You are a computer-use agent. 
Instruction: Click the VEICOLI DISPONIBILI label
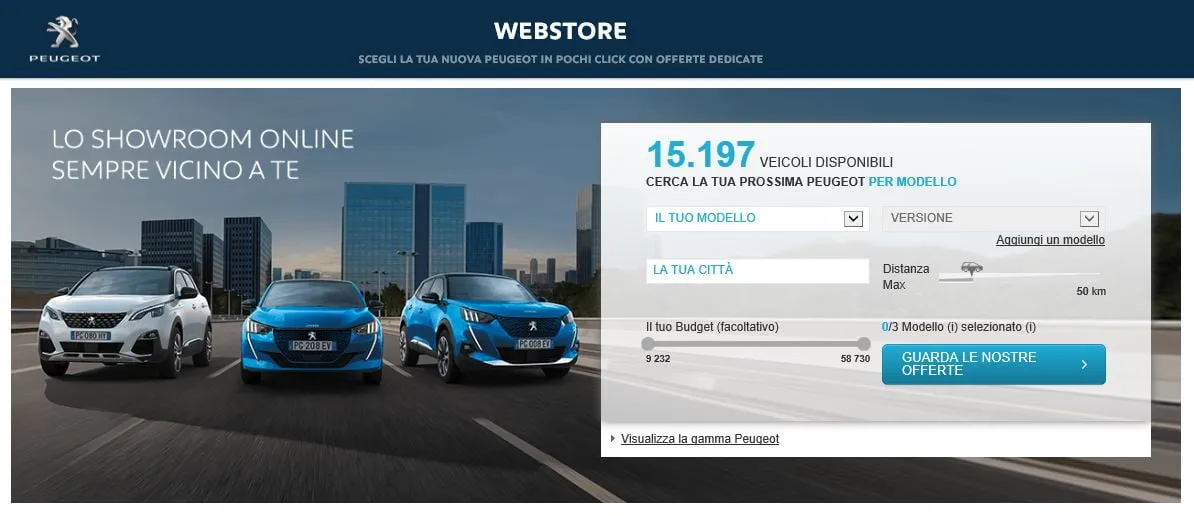(826, 163)
